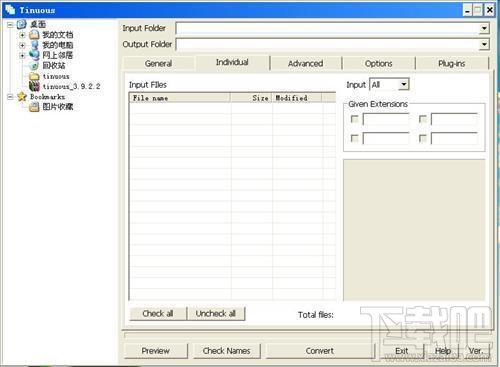Sort by the File name column header
Viewport: 500px width, 367px height.
180,98
